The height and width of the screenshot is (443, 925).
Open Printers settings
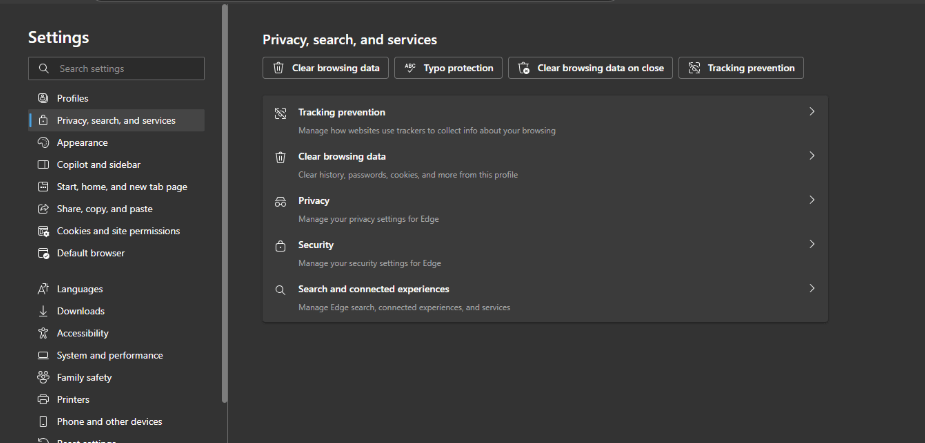116,399
